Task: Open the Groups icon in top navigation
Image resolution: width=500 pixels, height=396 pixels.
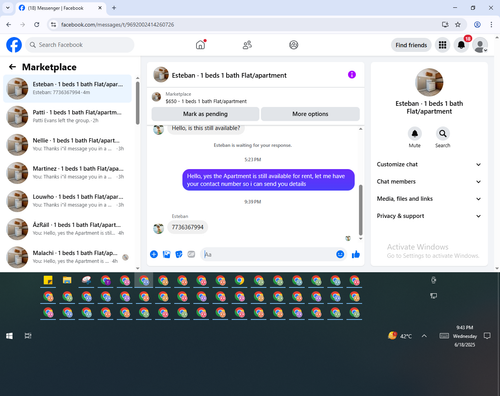Action: 294,45
